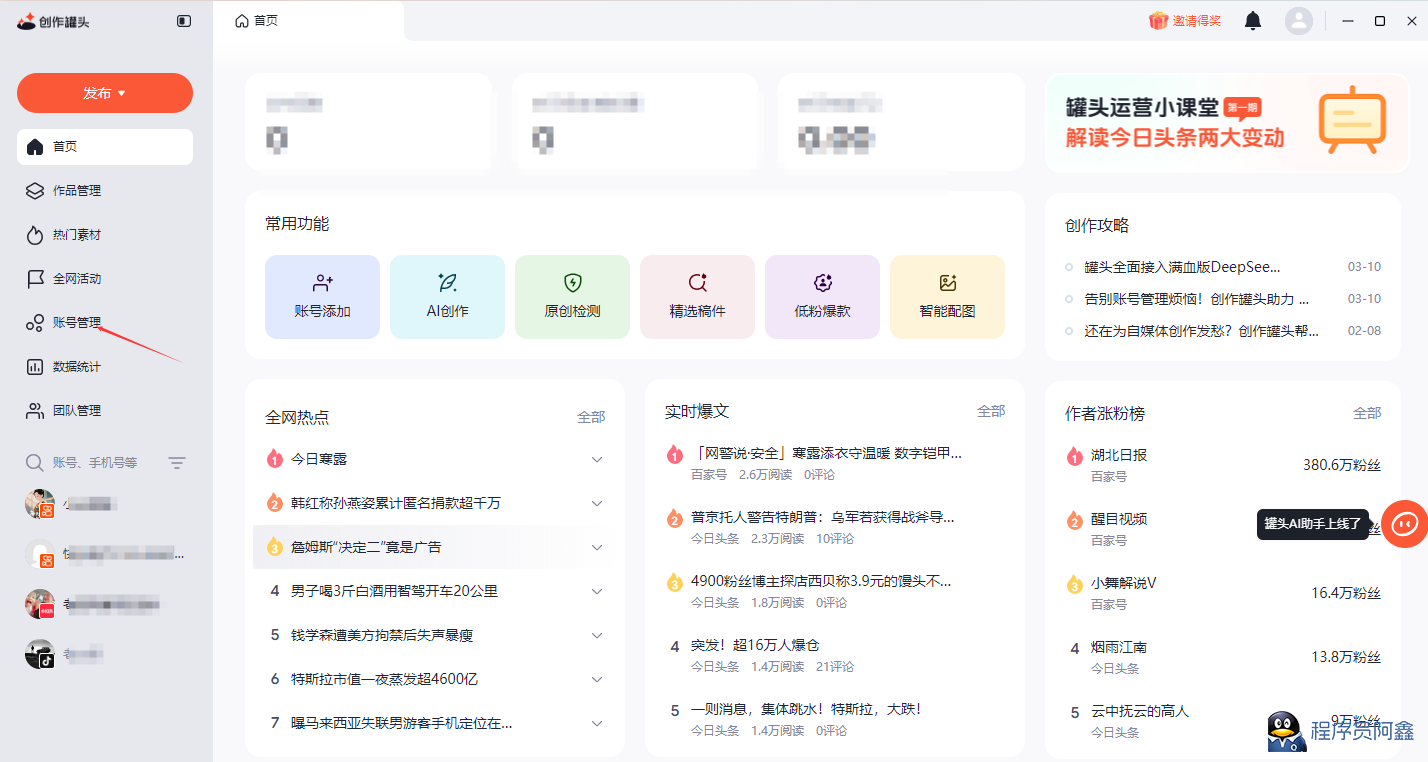Open the 智能配图 tile
The image size is (1428, 762).
947,296
